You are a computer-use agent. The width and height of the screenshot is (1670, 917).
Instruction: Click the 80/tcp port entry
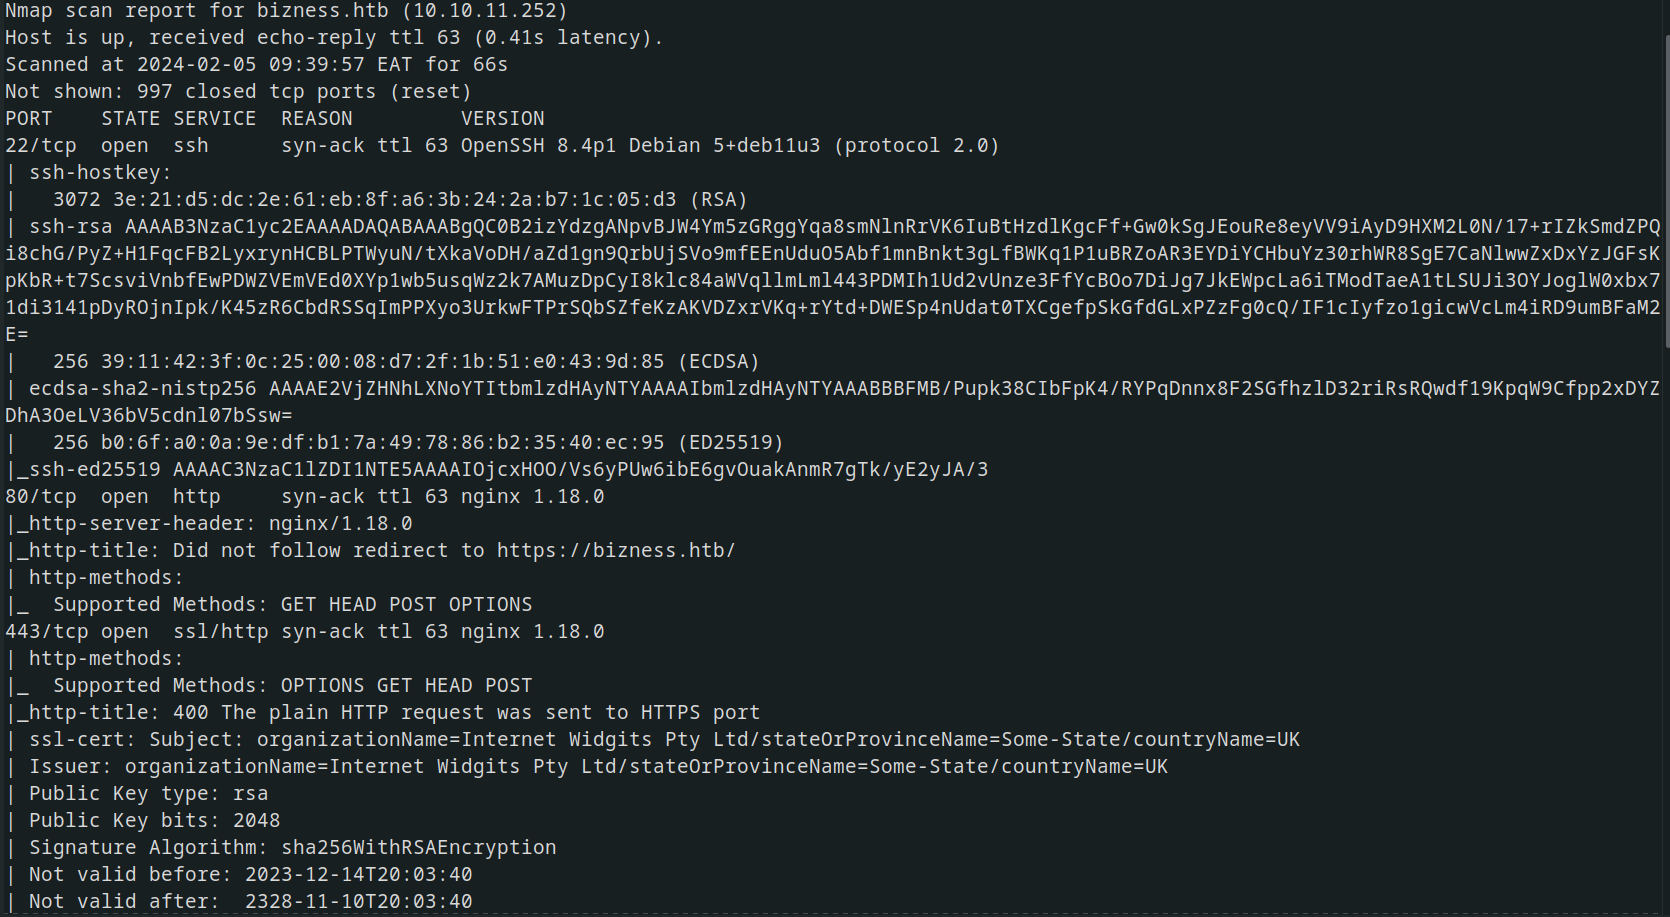(41, 497)
